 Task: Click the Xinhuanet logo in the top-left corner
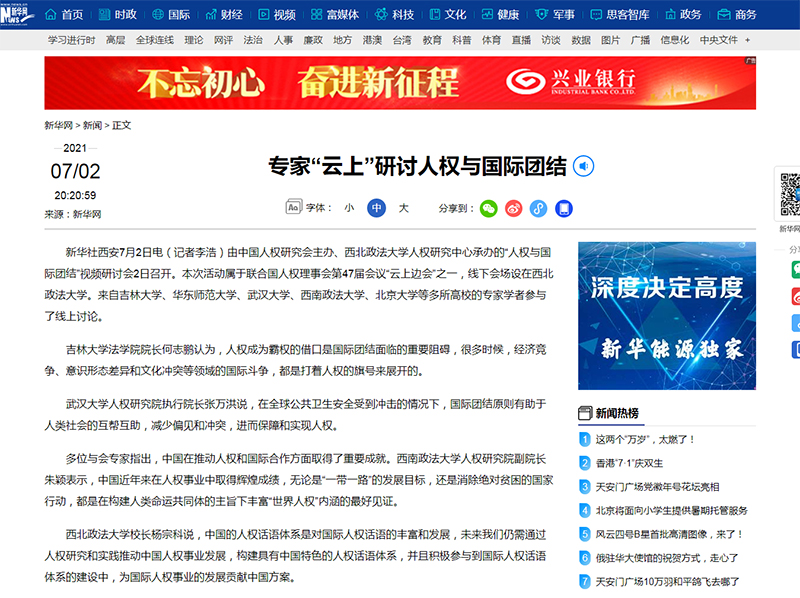(x=16, y=14)
